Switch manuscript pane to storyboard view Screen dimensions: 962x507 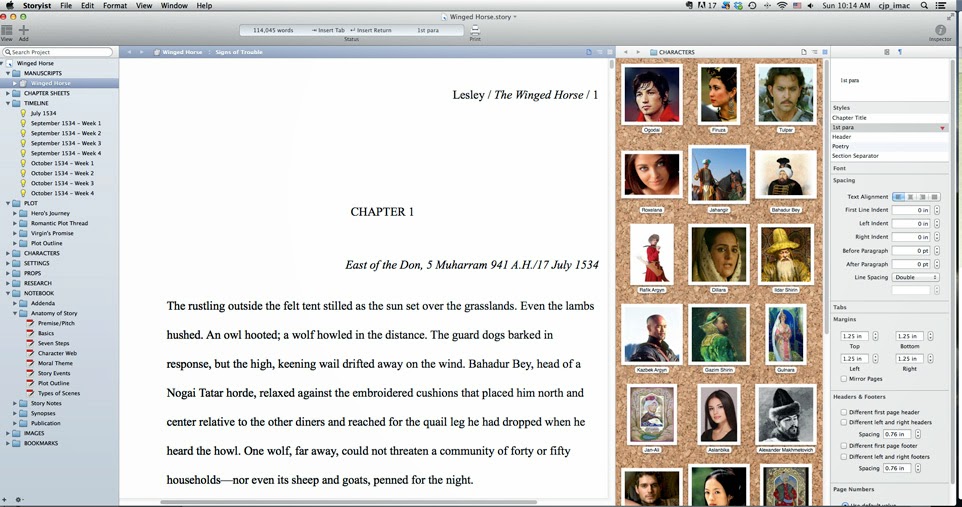(610, 52)
